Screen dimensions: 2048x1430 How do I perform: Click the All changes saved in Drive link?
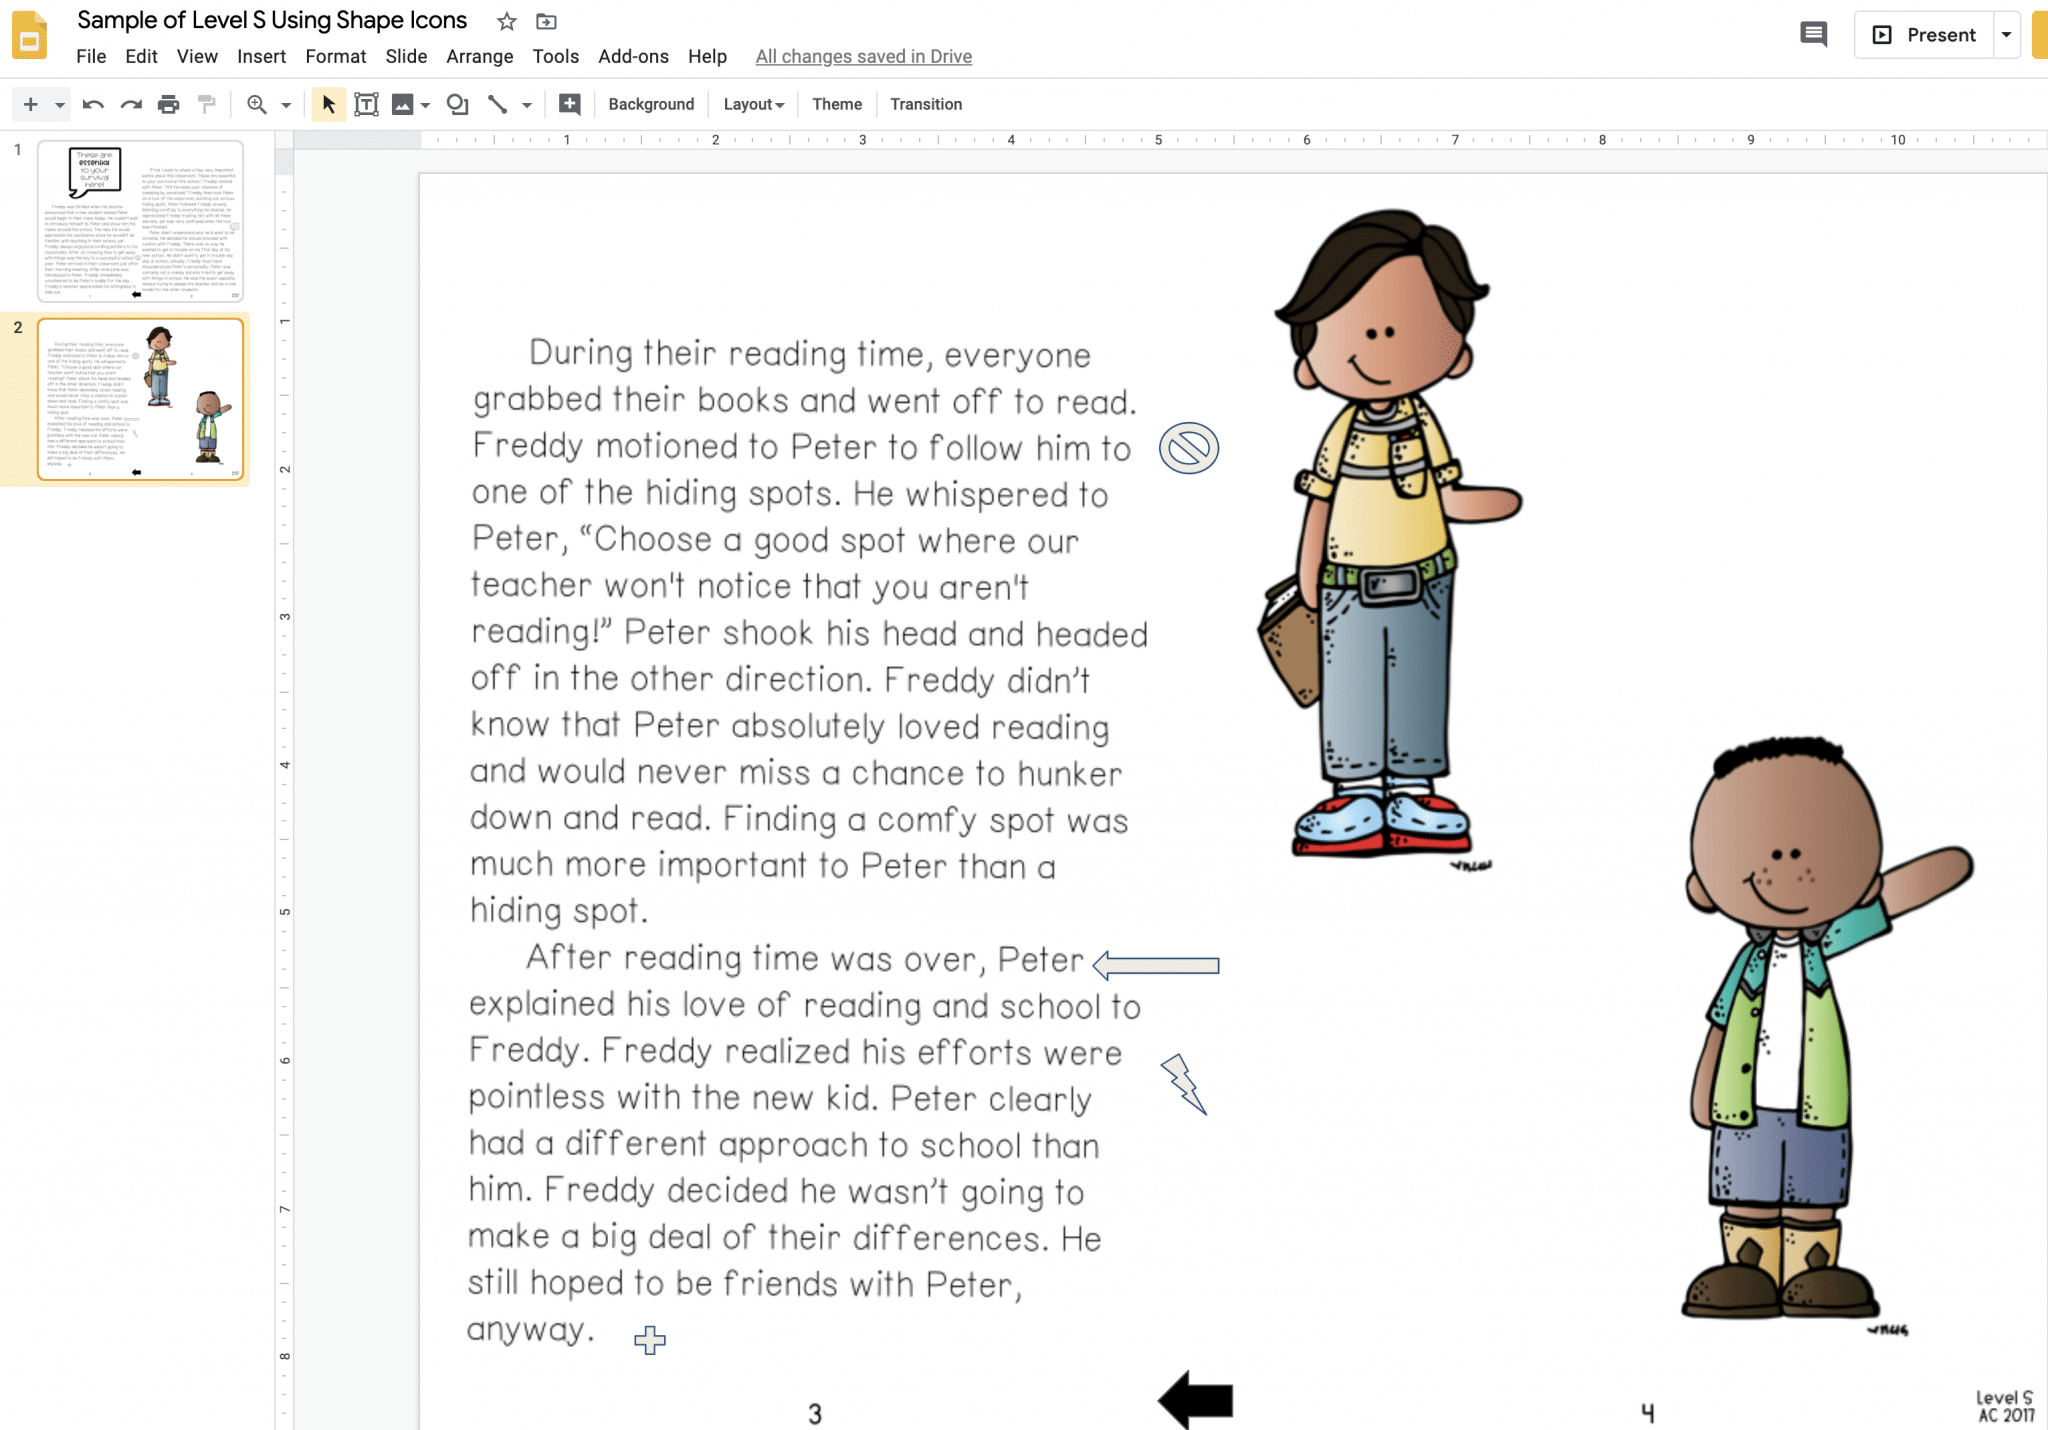[x=864, y=56]
